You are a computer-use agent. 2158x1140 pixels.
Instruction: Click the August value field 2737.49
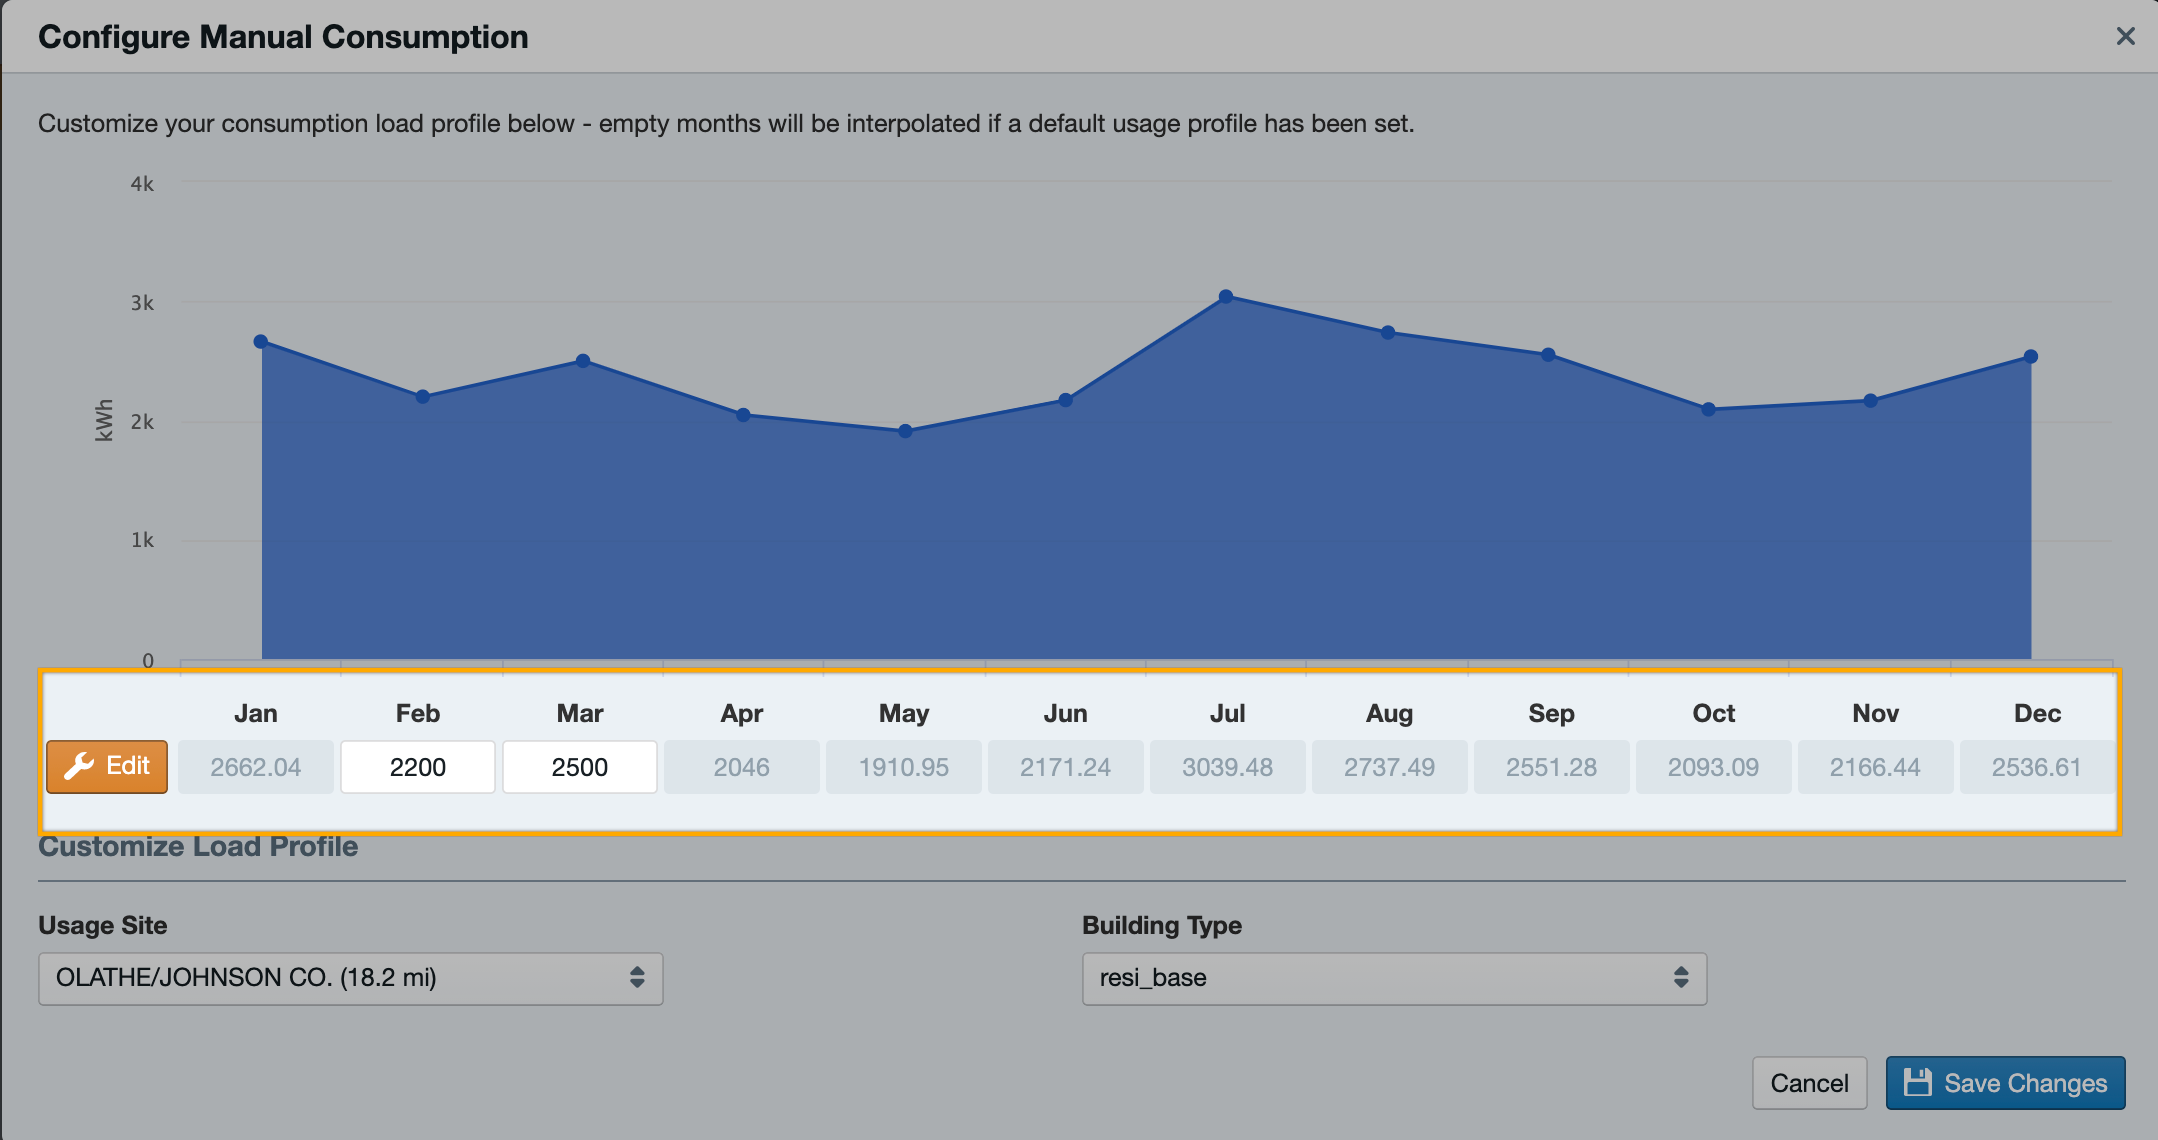point(1389,767)
